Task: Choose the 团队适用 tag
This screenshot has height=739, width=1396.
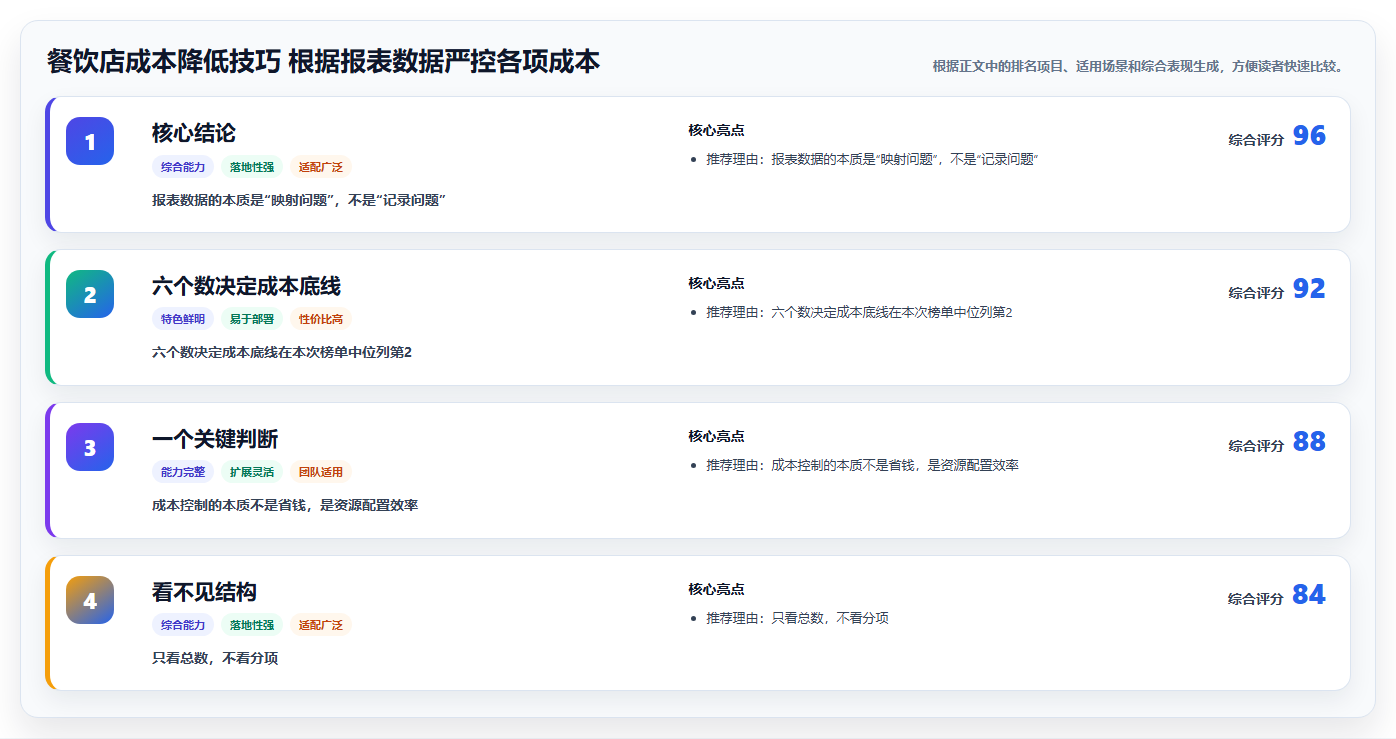Action: [x=321, y=472]
